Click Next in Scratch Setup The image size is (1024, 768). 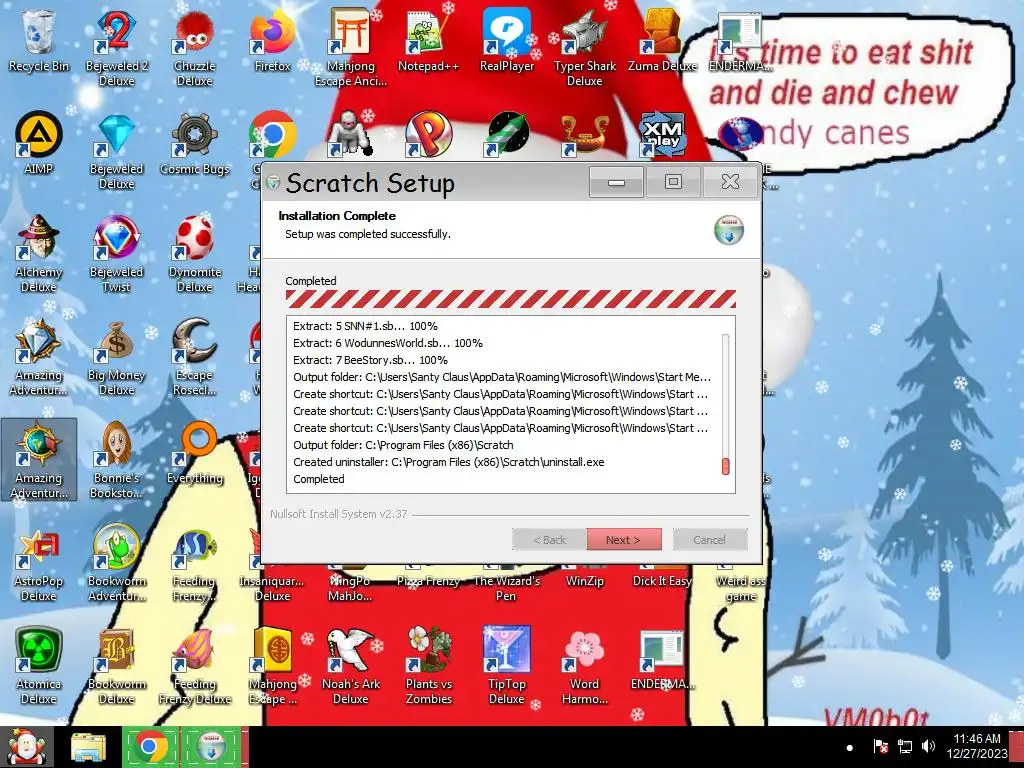coord(624,539)
